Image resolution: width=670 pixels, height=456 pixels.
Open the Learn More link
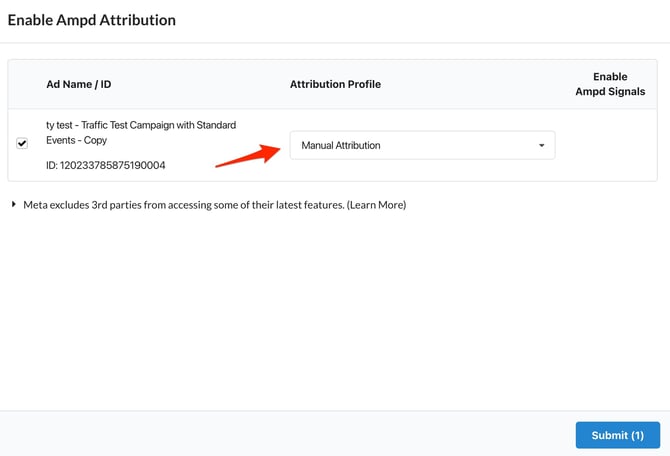point(376,205)
